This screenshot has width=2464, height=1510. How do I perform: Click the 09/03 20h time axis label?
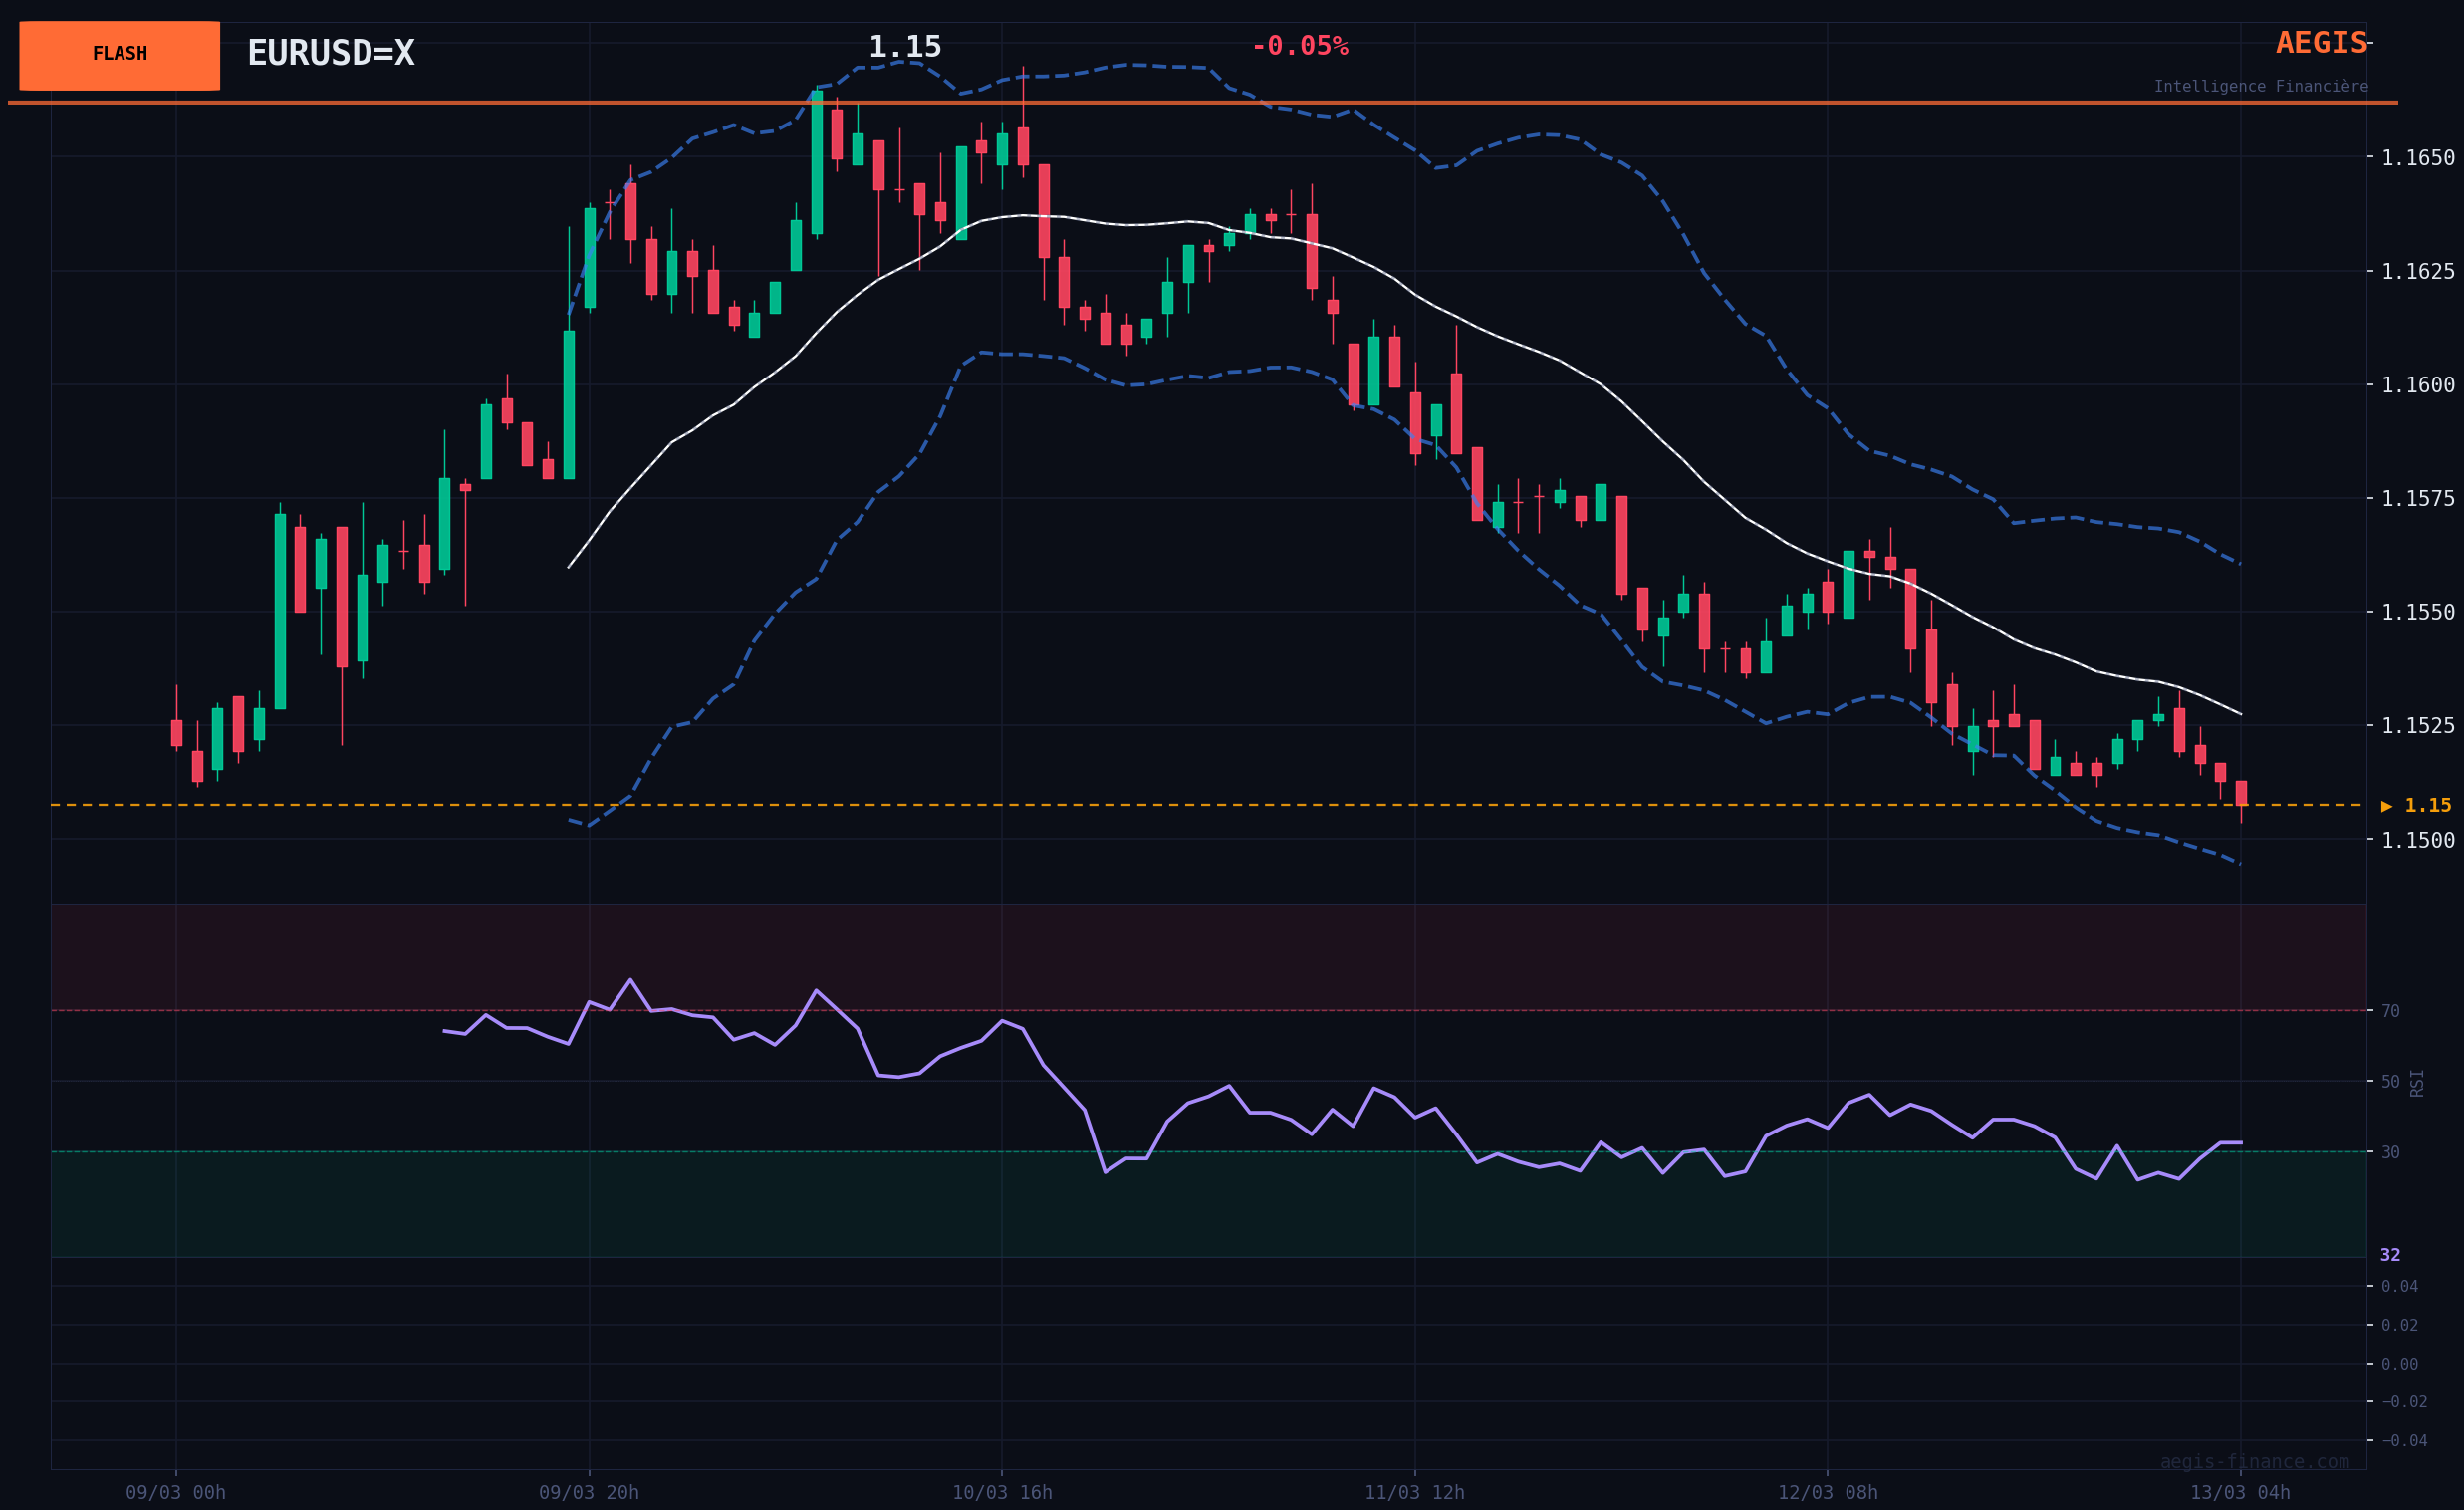point(588,1492)
